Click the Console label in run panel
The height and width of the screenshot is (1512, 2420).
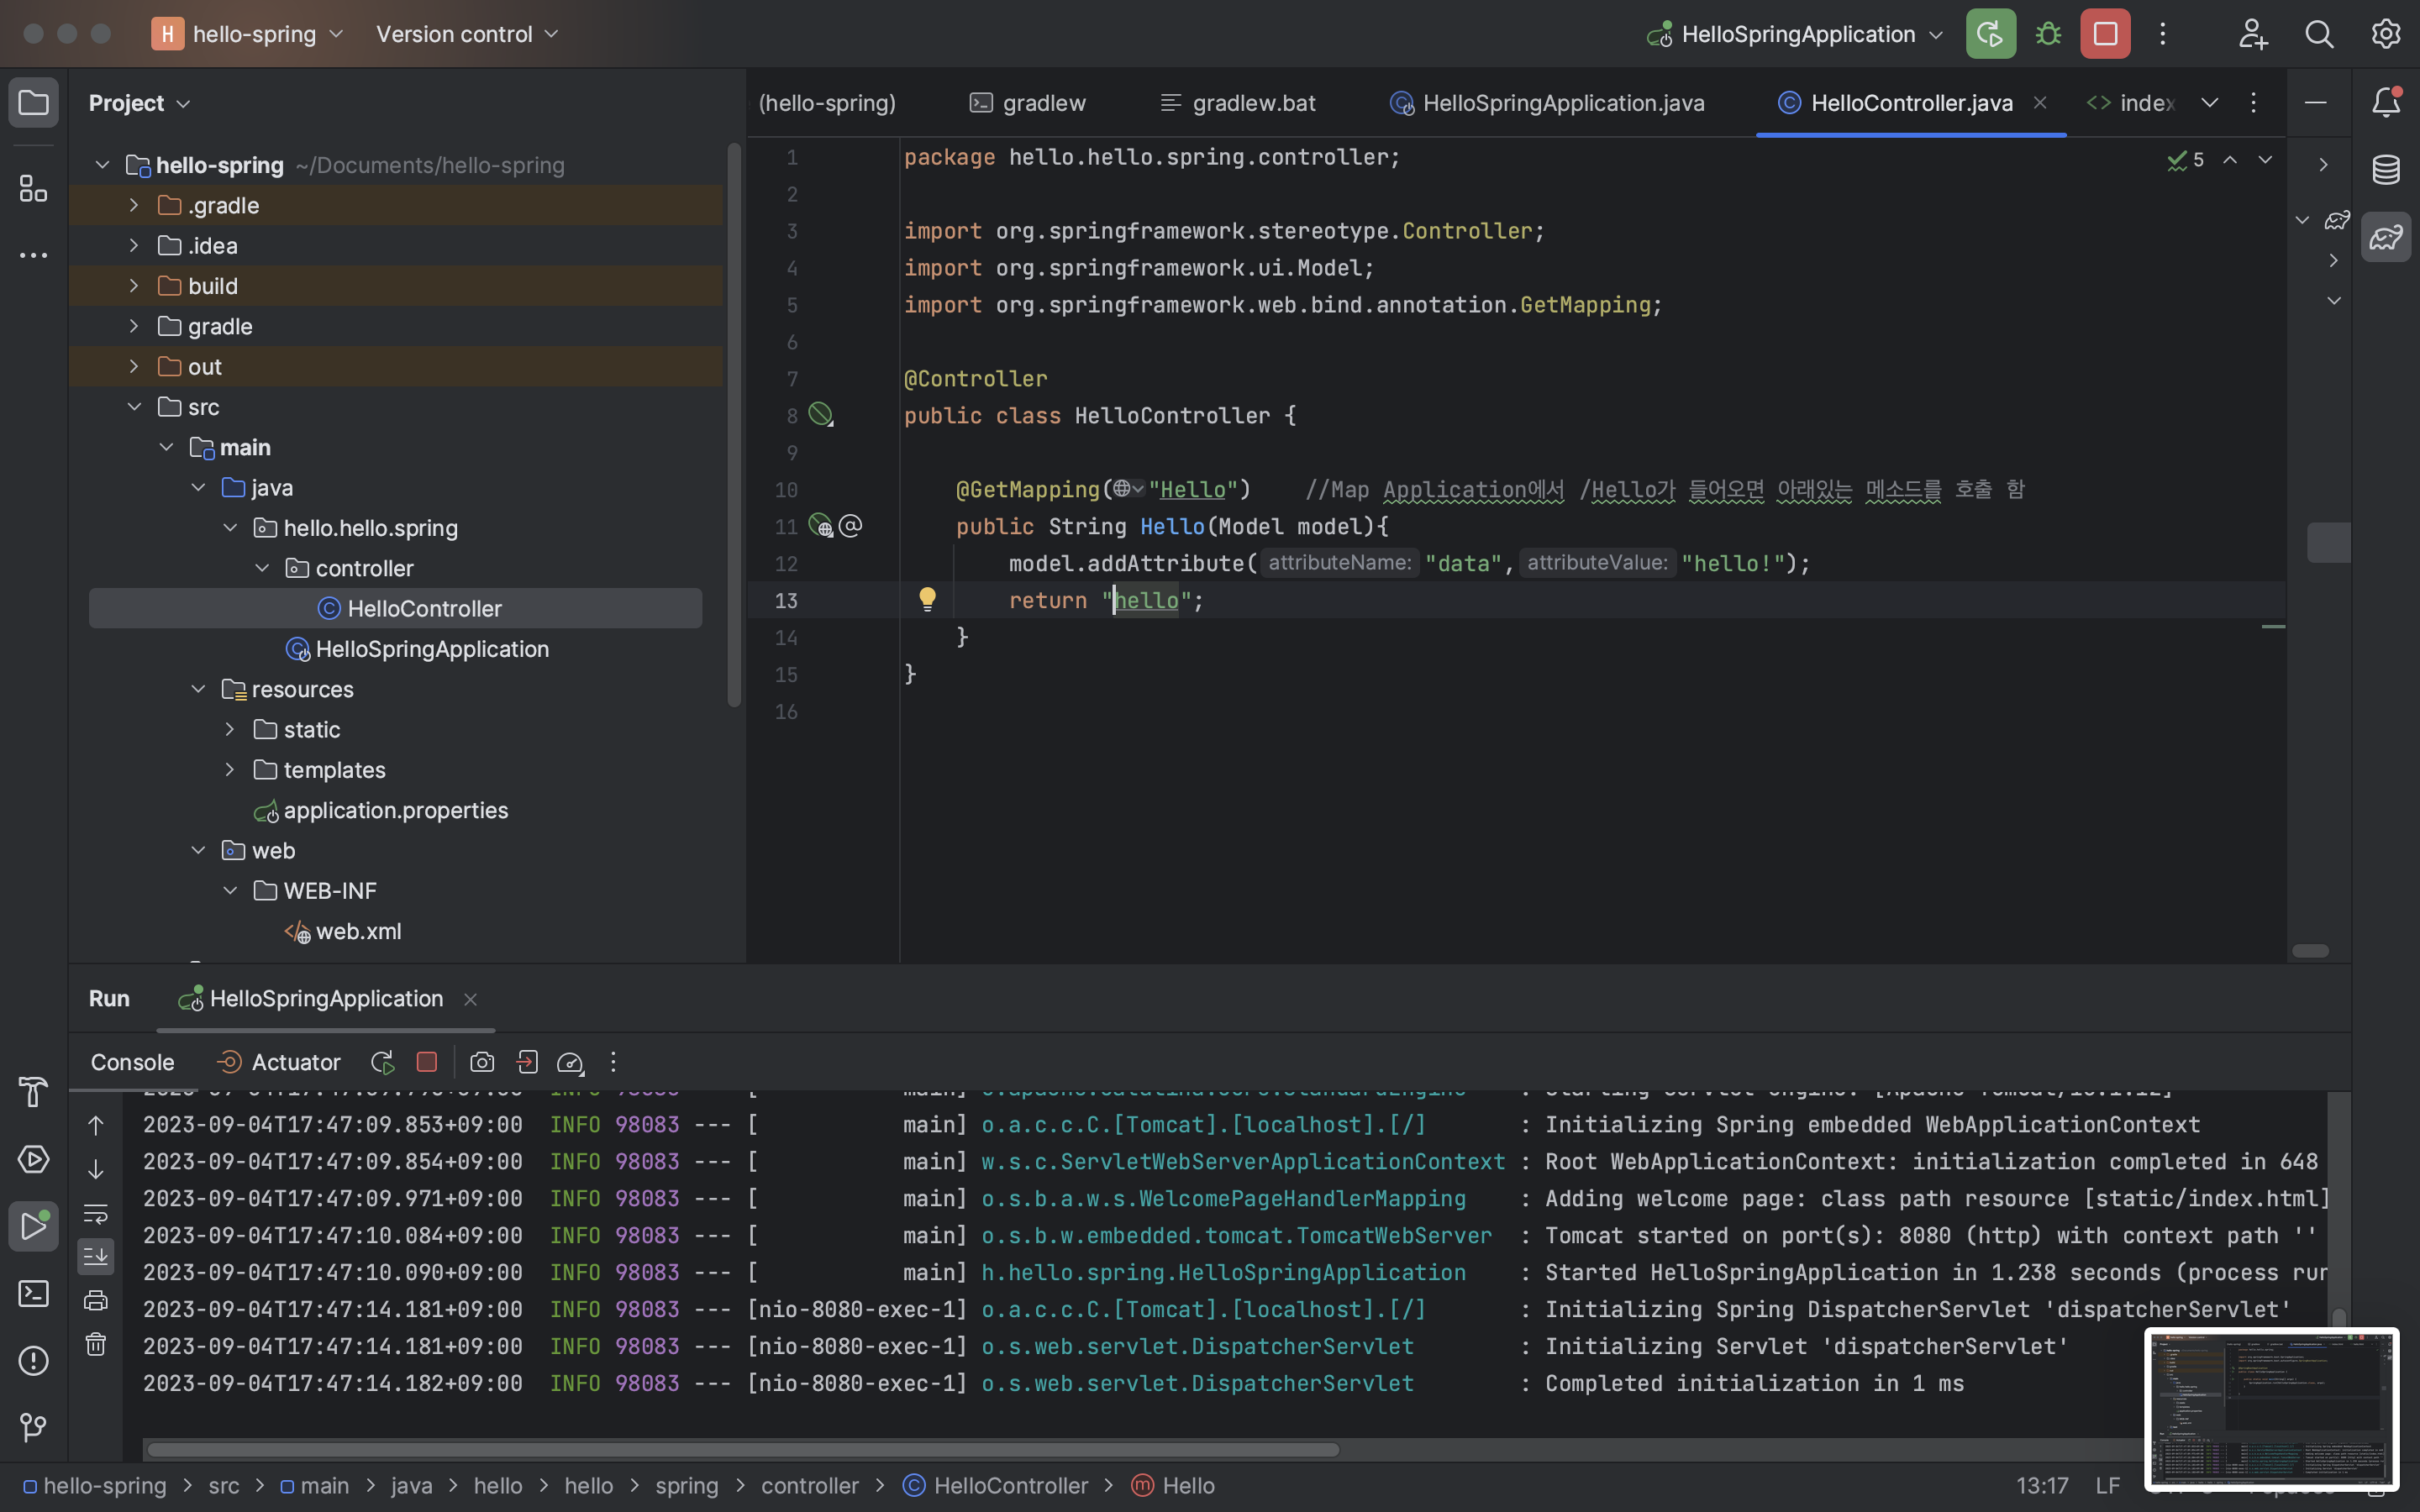[x=131, y=1063]
